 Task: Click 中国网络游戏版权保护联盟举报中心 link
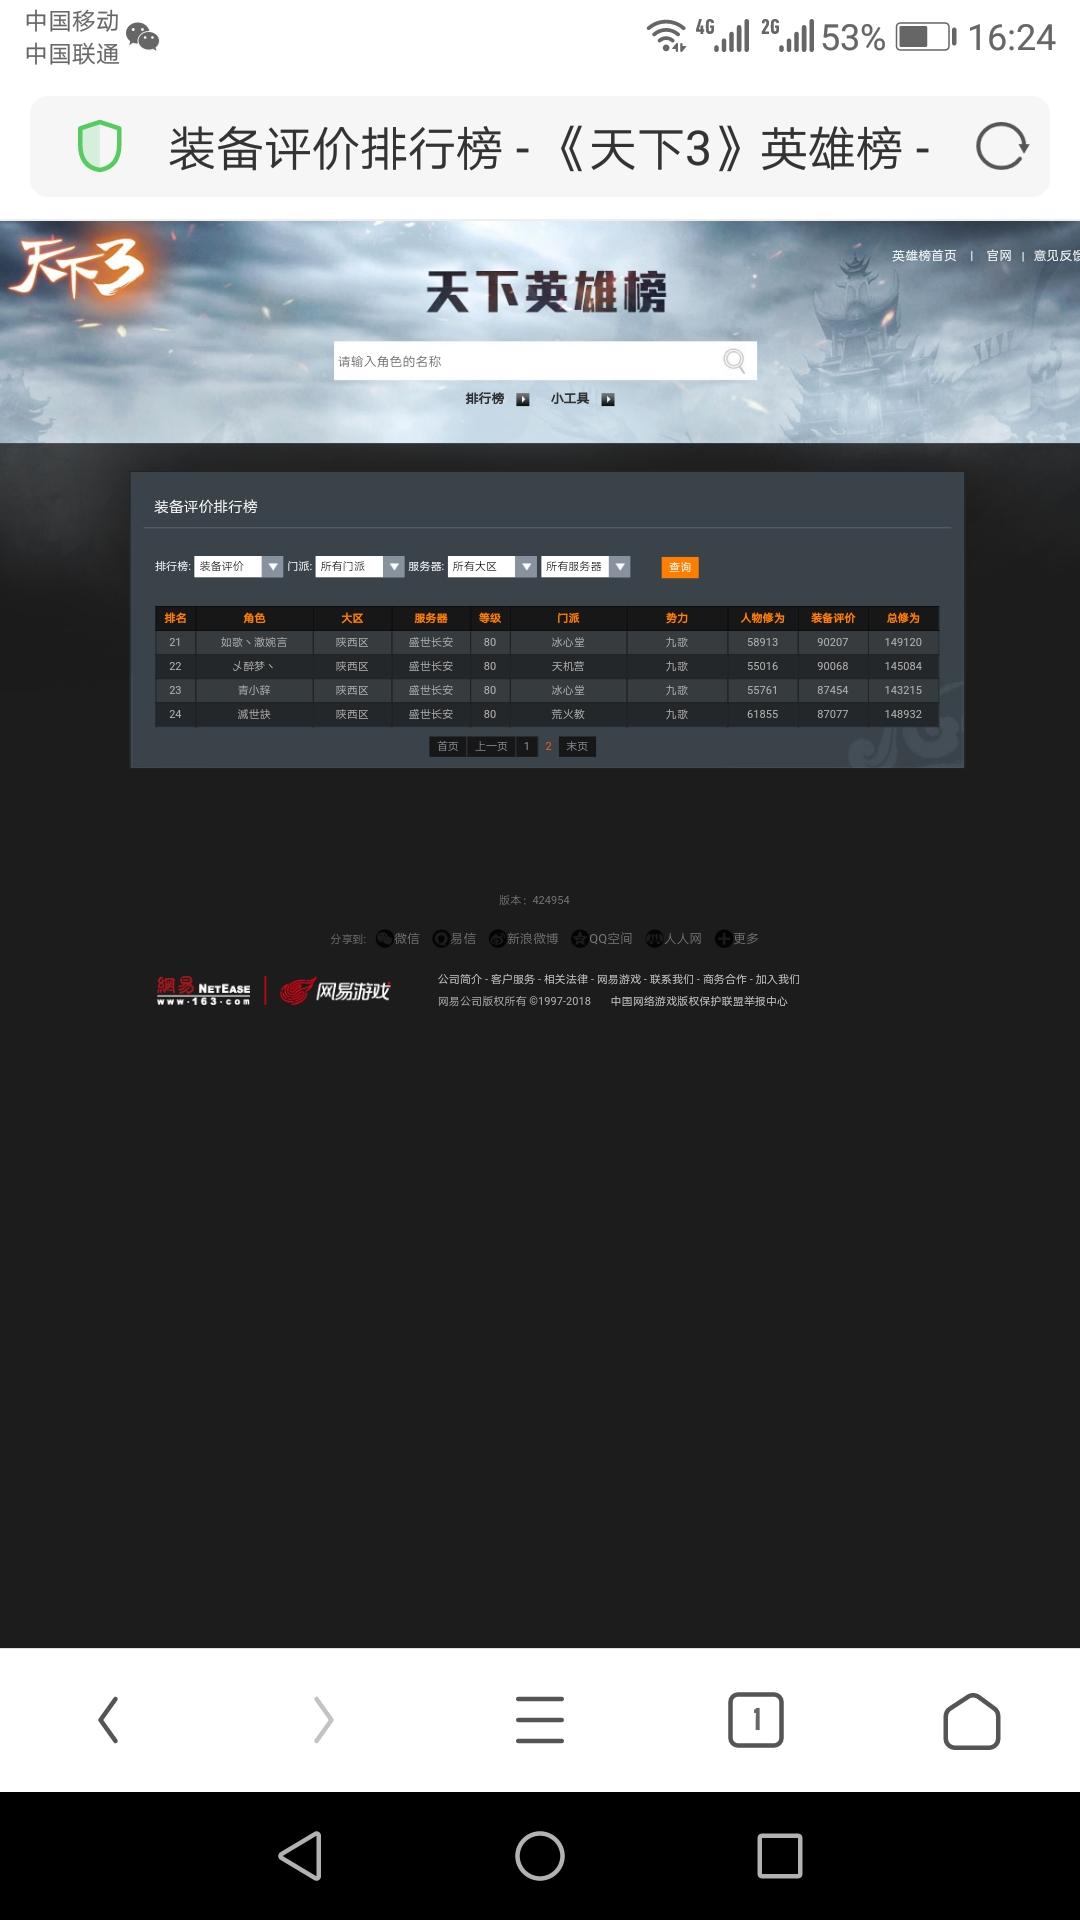tap(699, 1001)
